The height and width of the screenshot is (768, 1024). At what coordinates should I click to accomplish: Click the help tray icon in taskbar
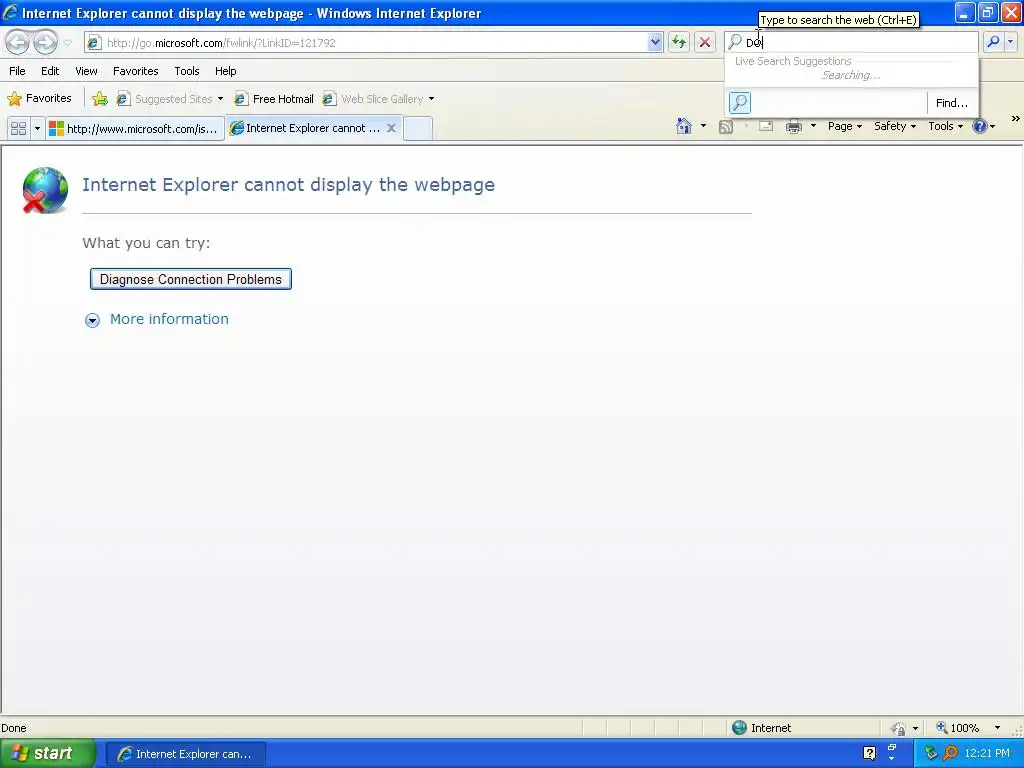[x=869, y=753]
